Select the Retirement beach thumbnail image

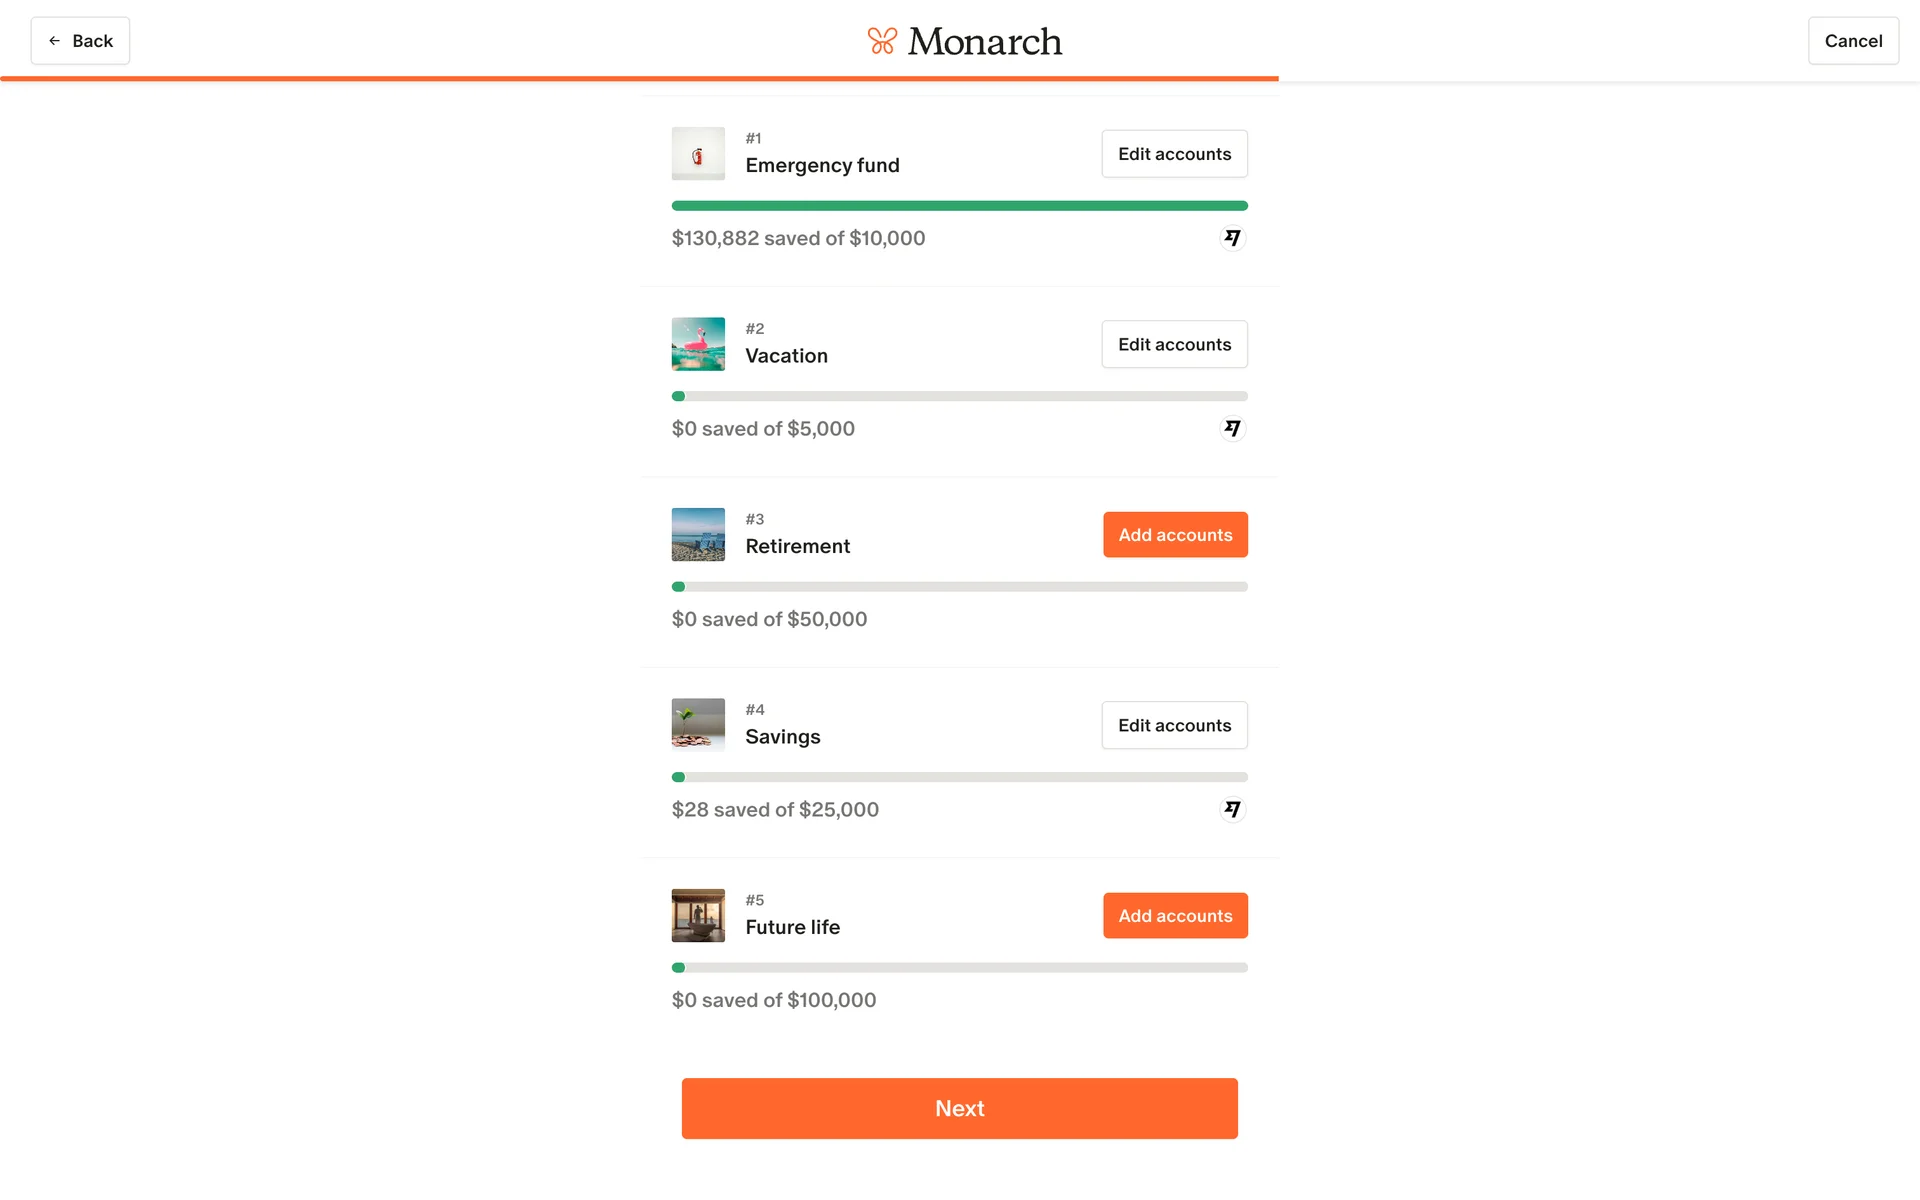[x=698, y=535]
